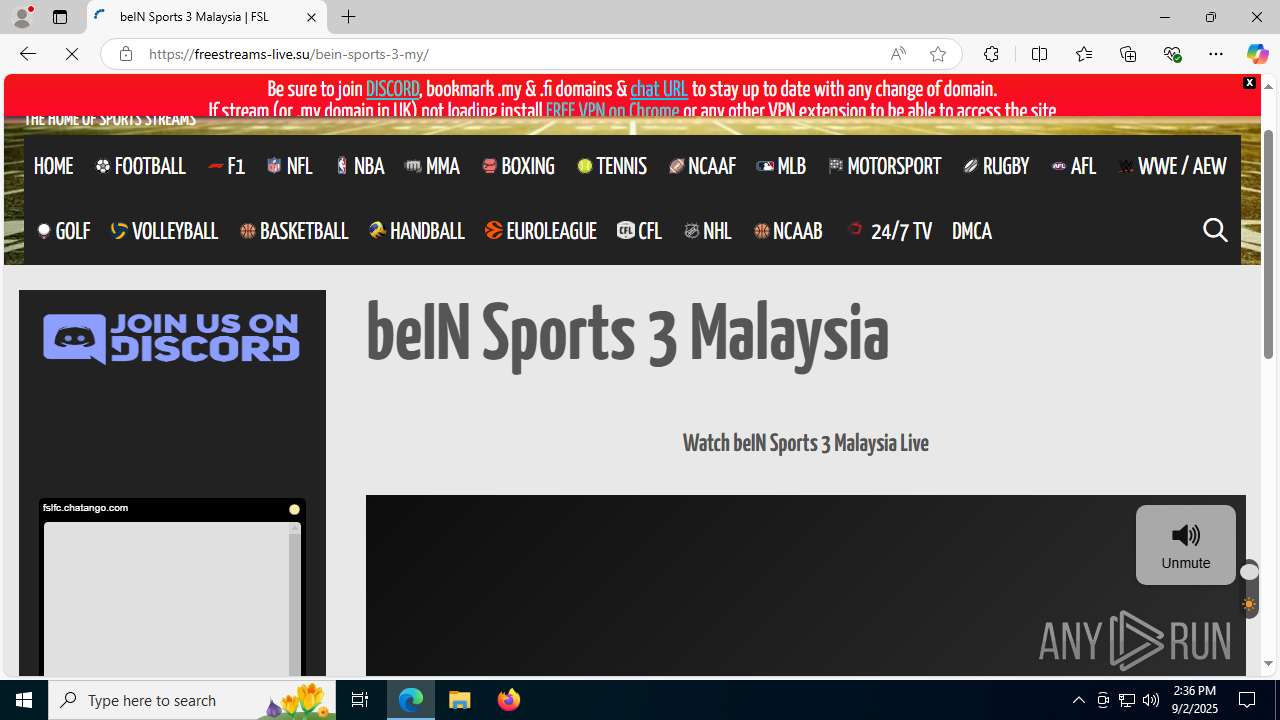This screenshot has width=1280, height=720.
Task: Open Read aloud in address bar
Action: point(898,54)
